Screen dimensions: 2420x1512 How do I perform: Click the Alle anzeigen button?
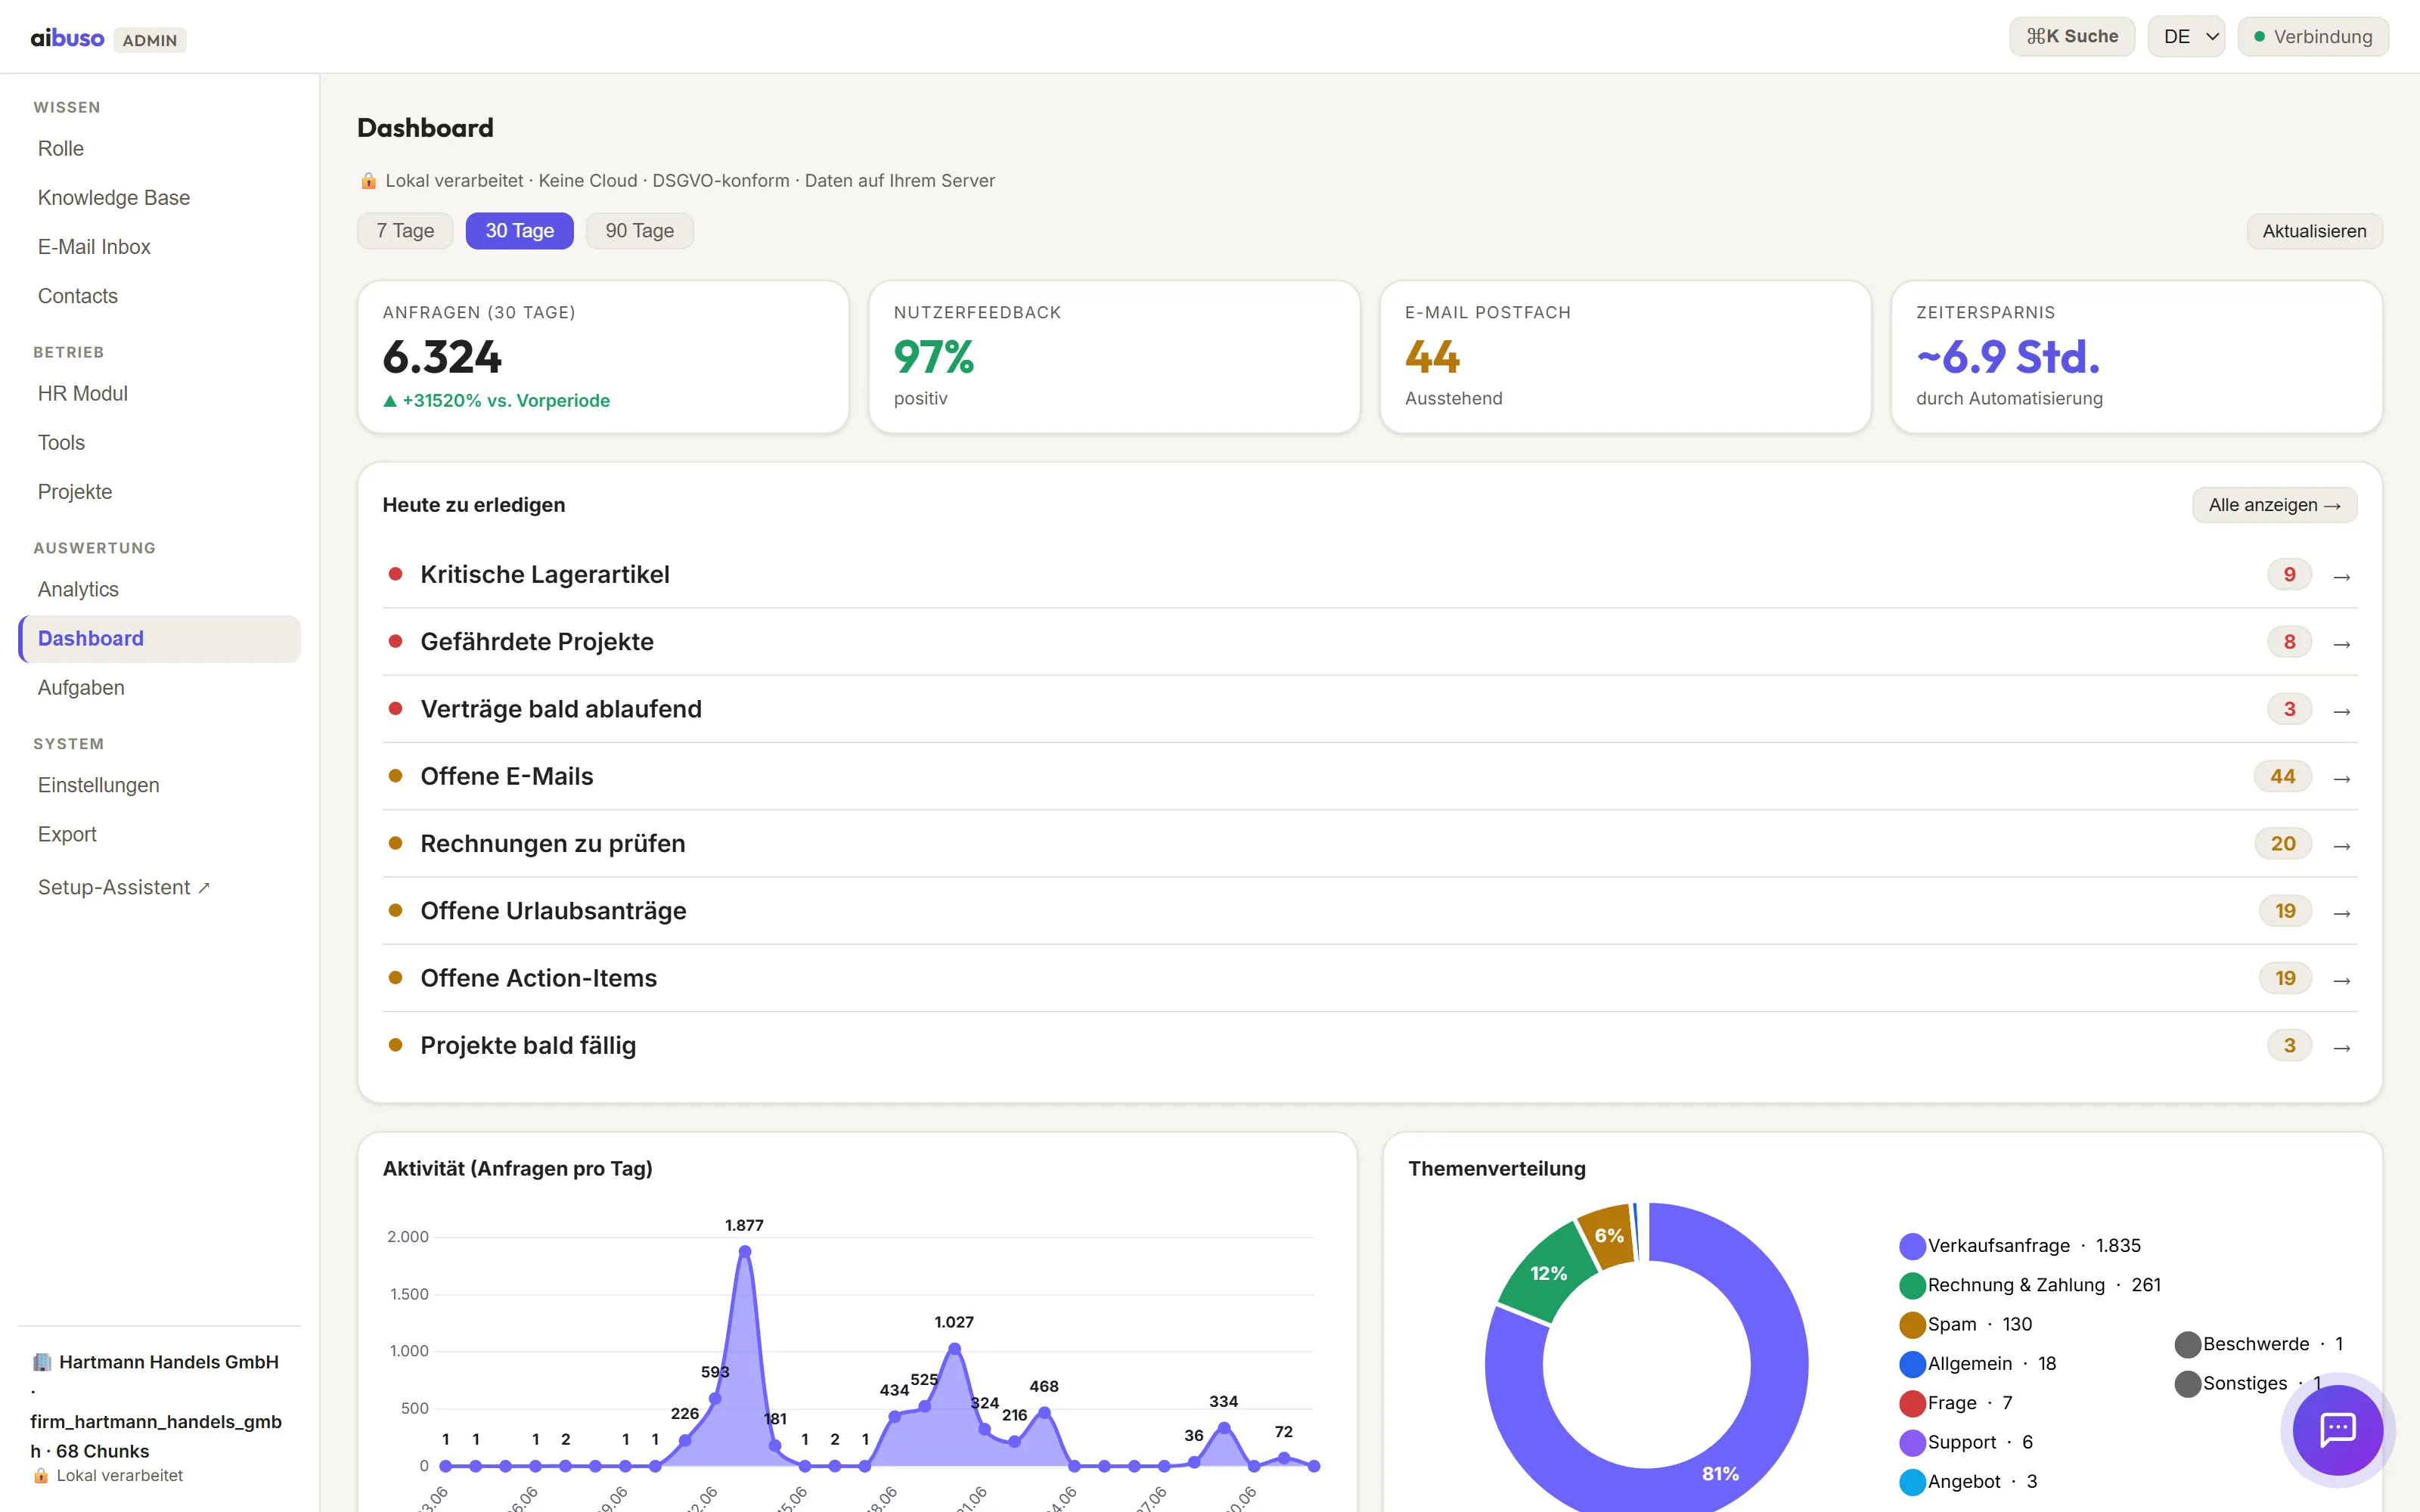tap(2274, 505)
